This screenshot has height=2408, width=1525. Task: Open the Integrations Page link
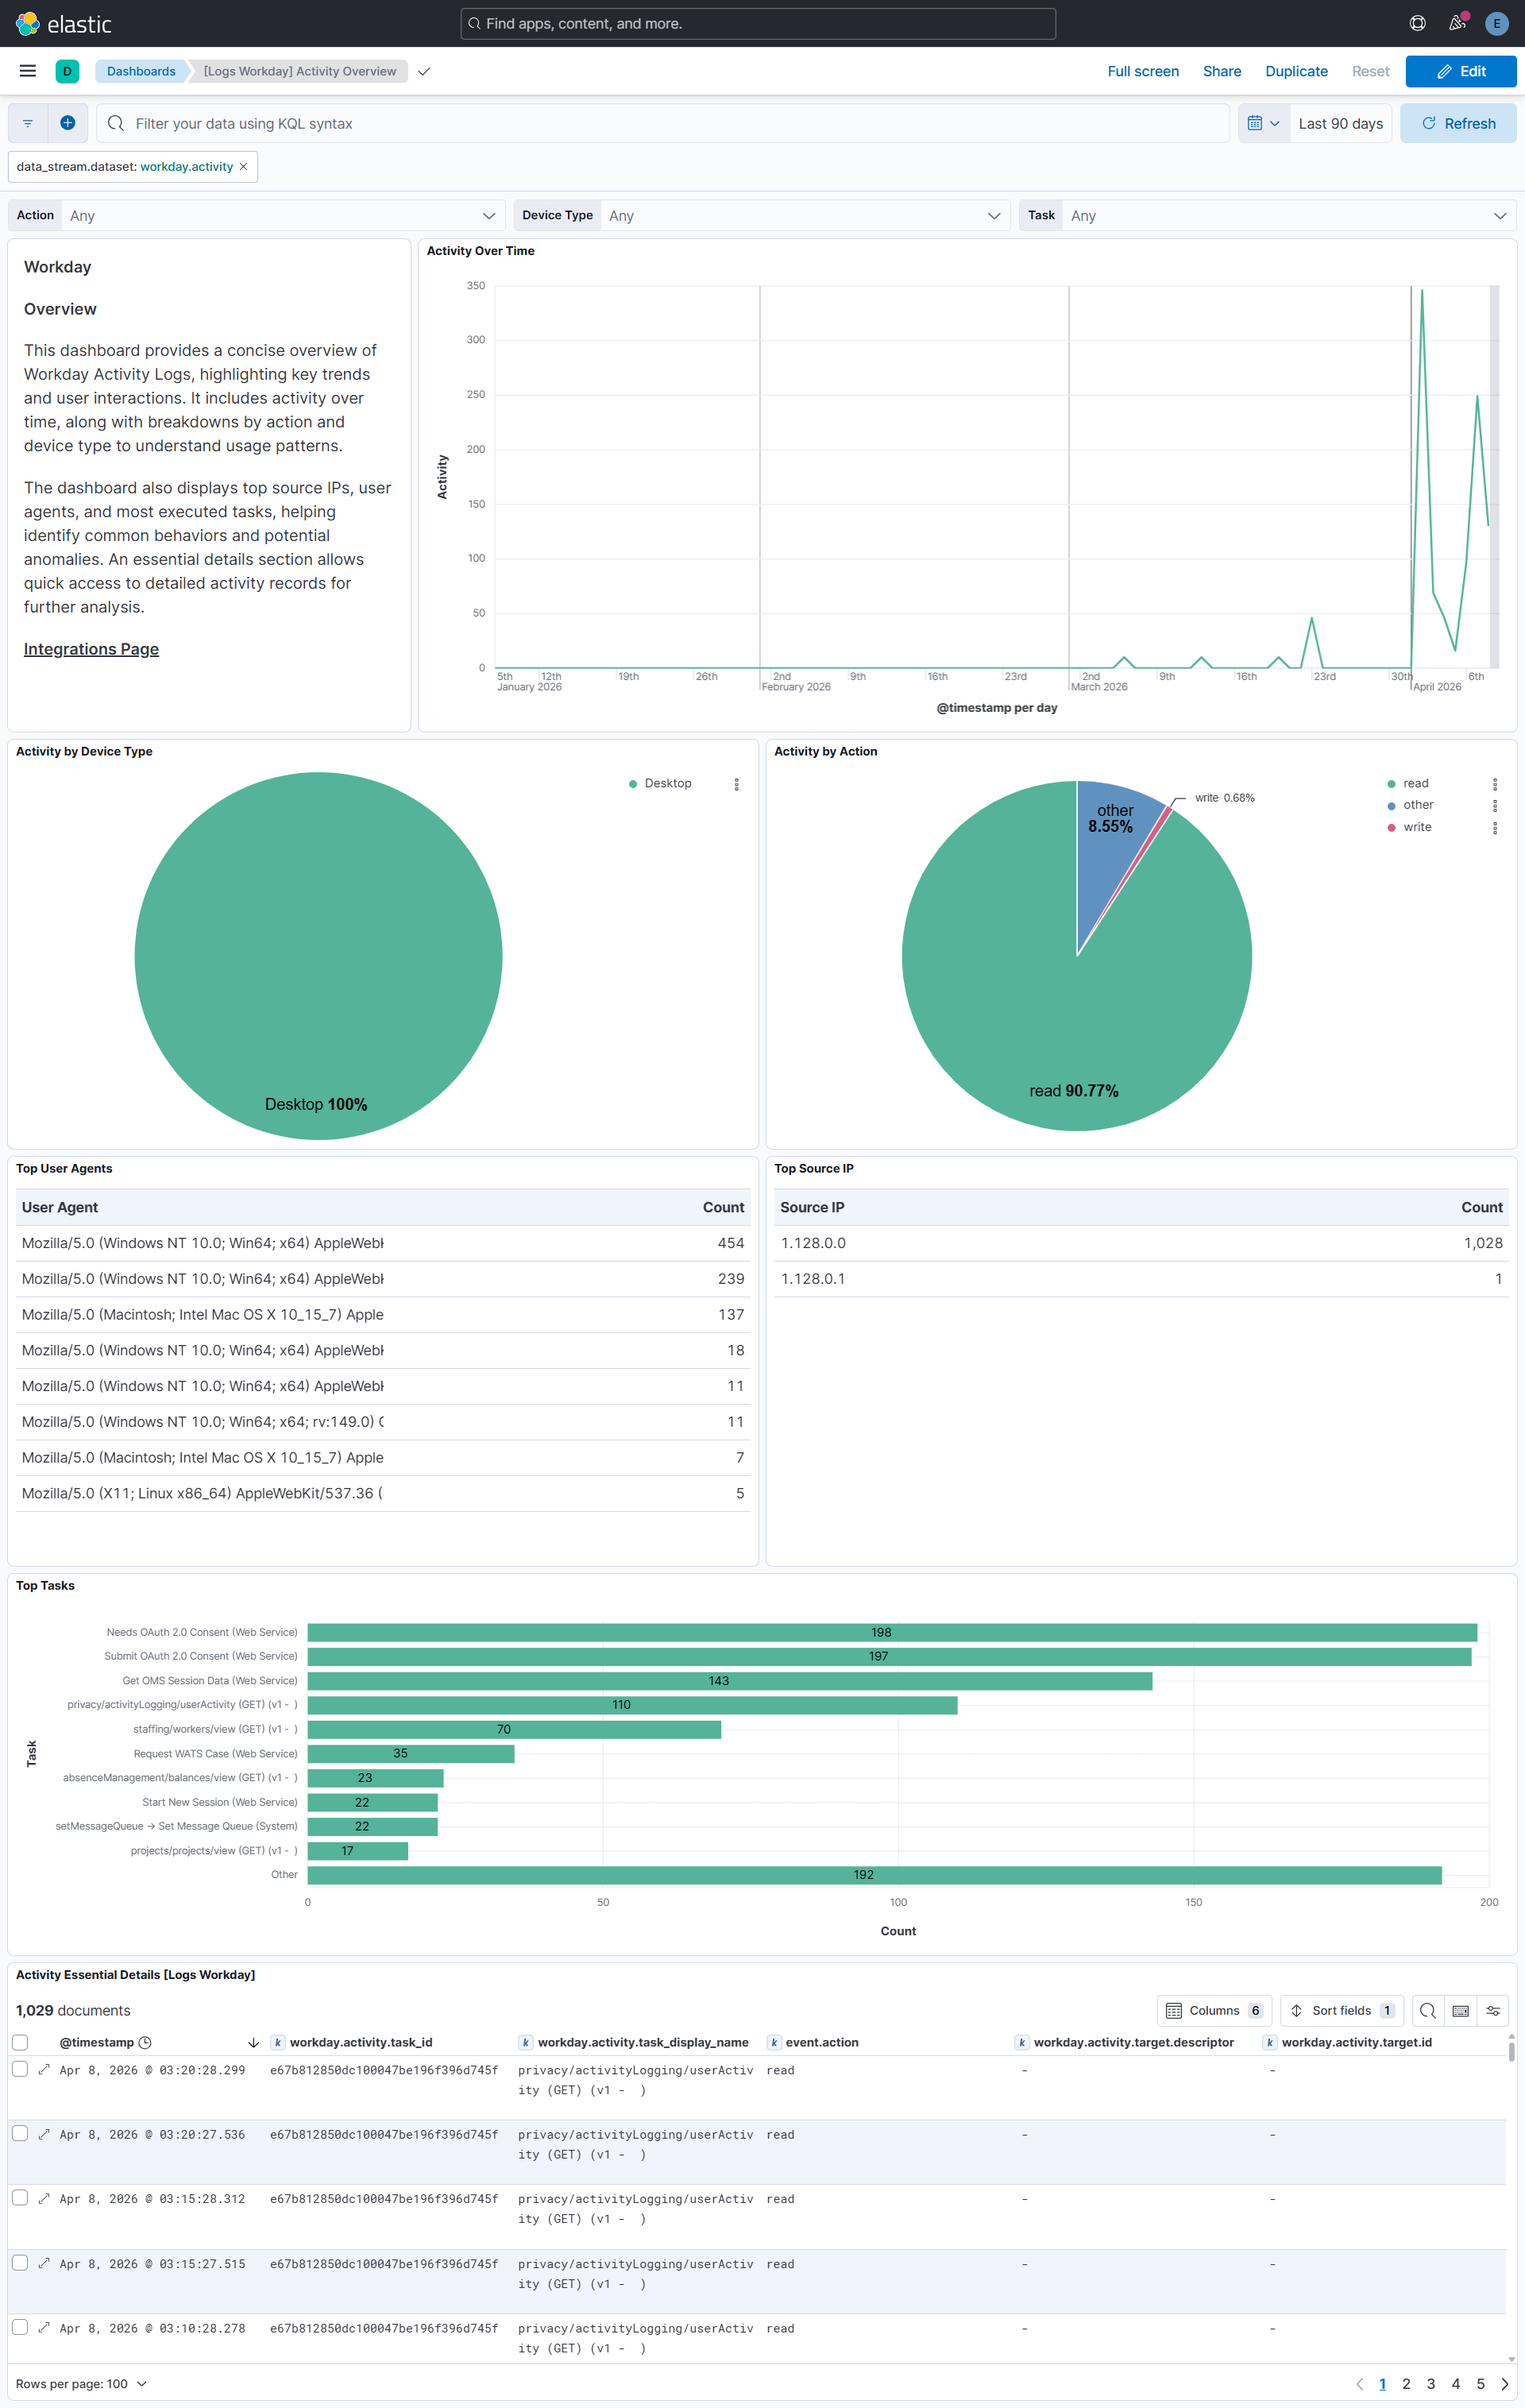tap(91, 649)
